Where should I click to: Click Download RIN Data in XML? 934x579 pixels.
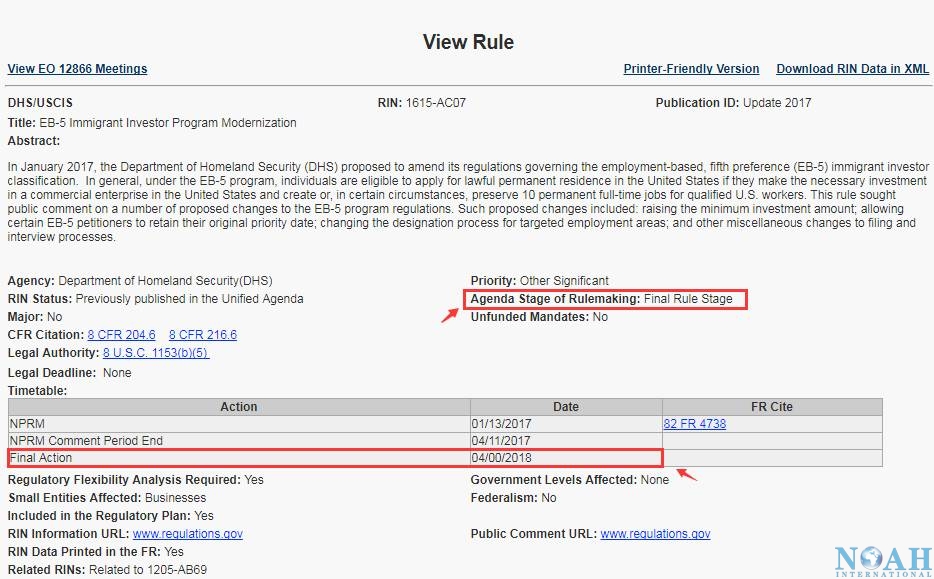(852, 69)
